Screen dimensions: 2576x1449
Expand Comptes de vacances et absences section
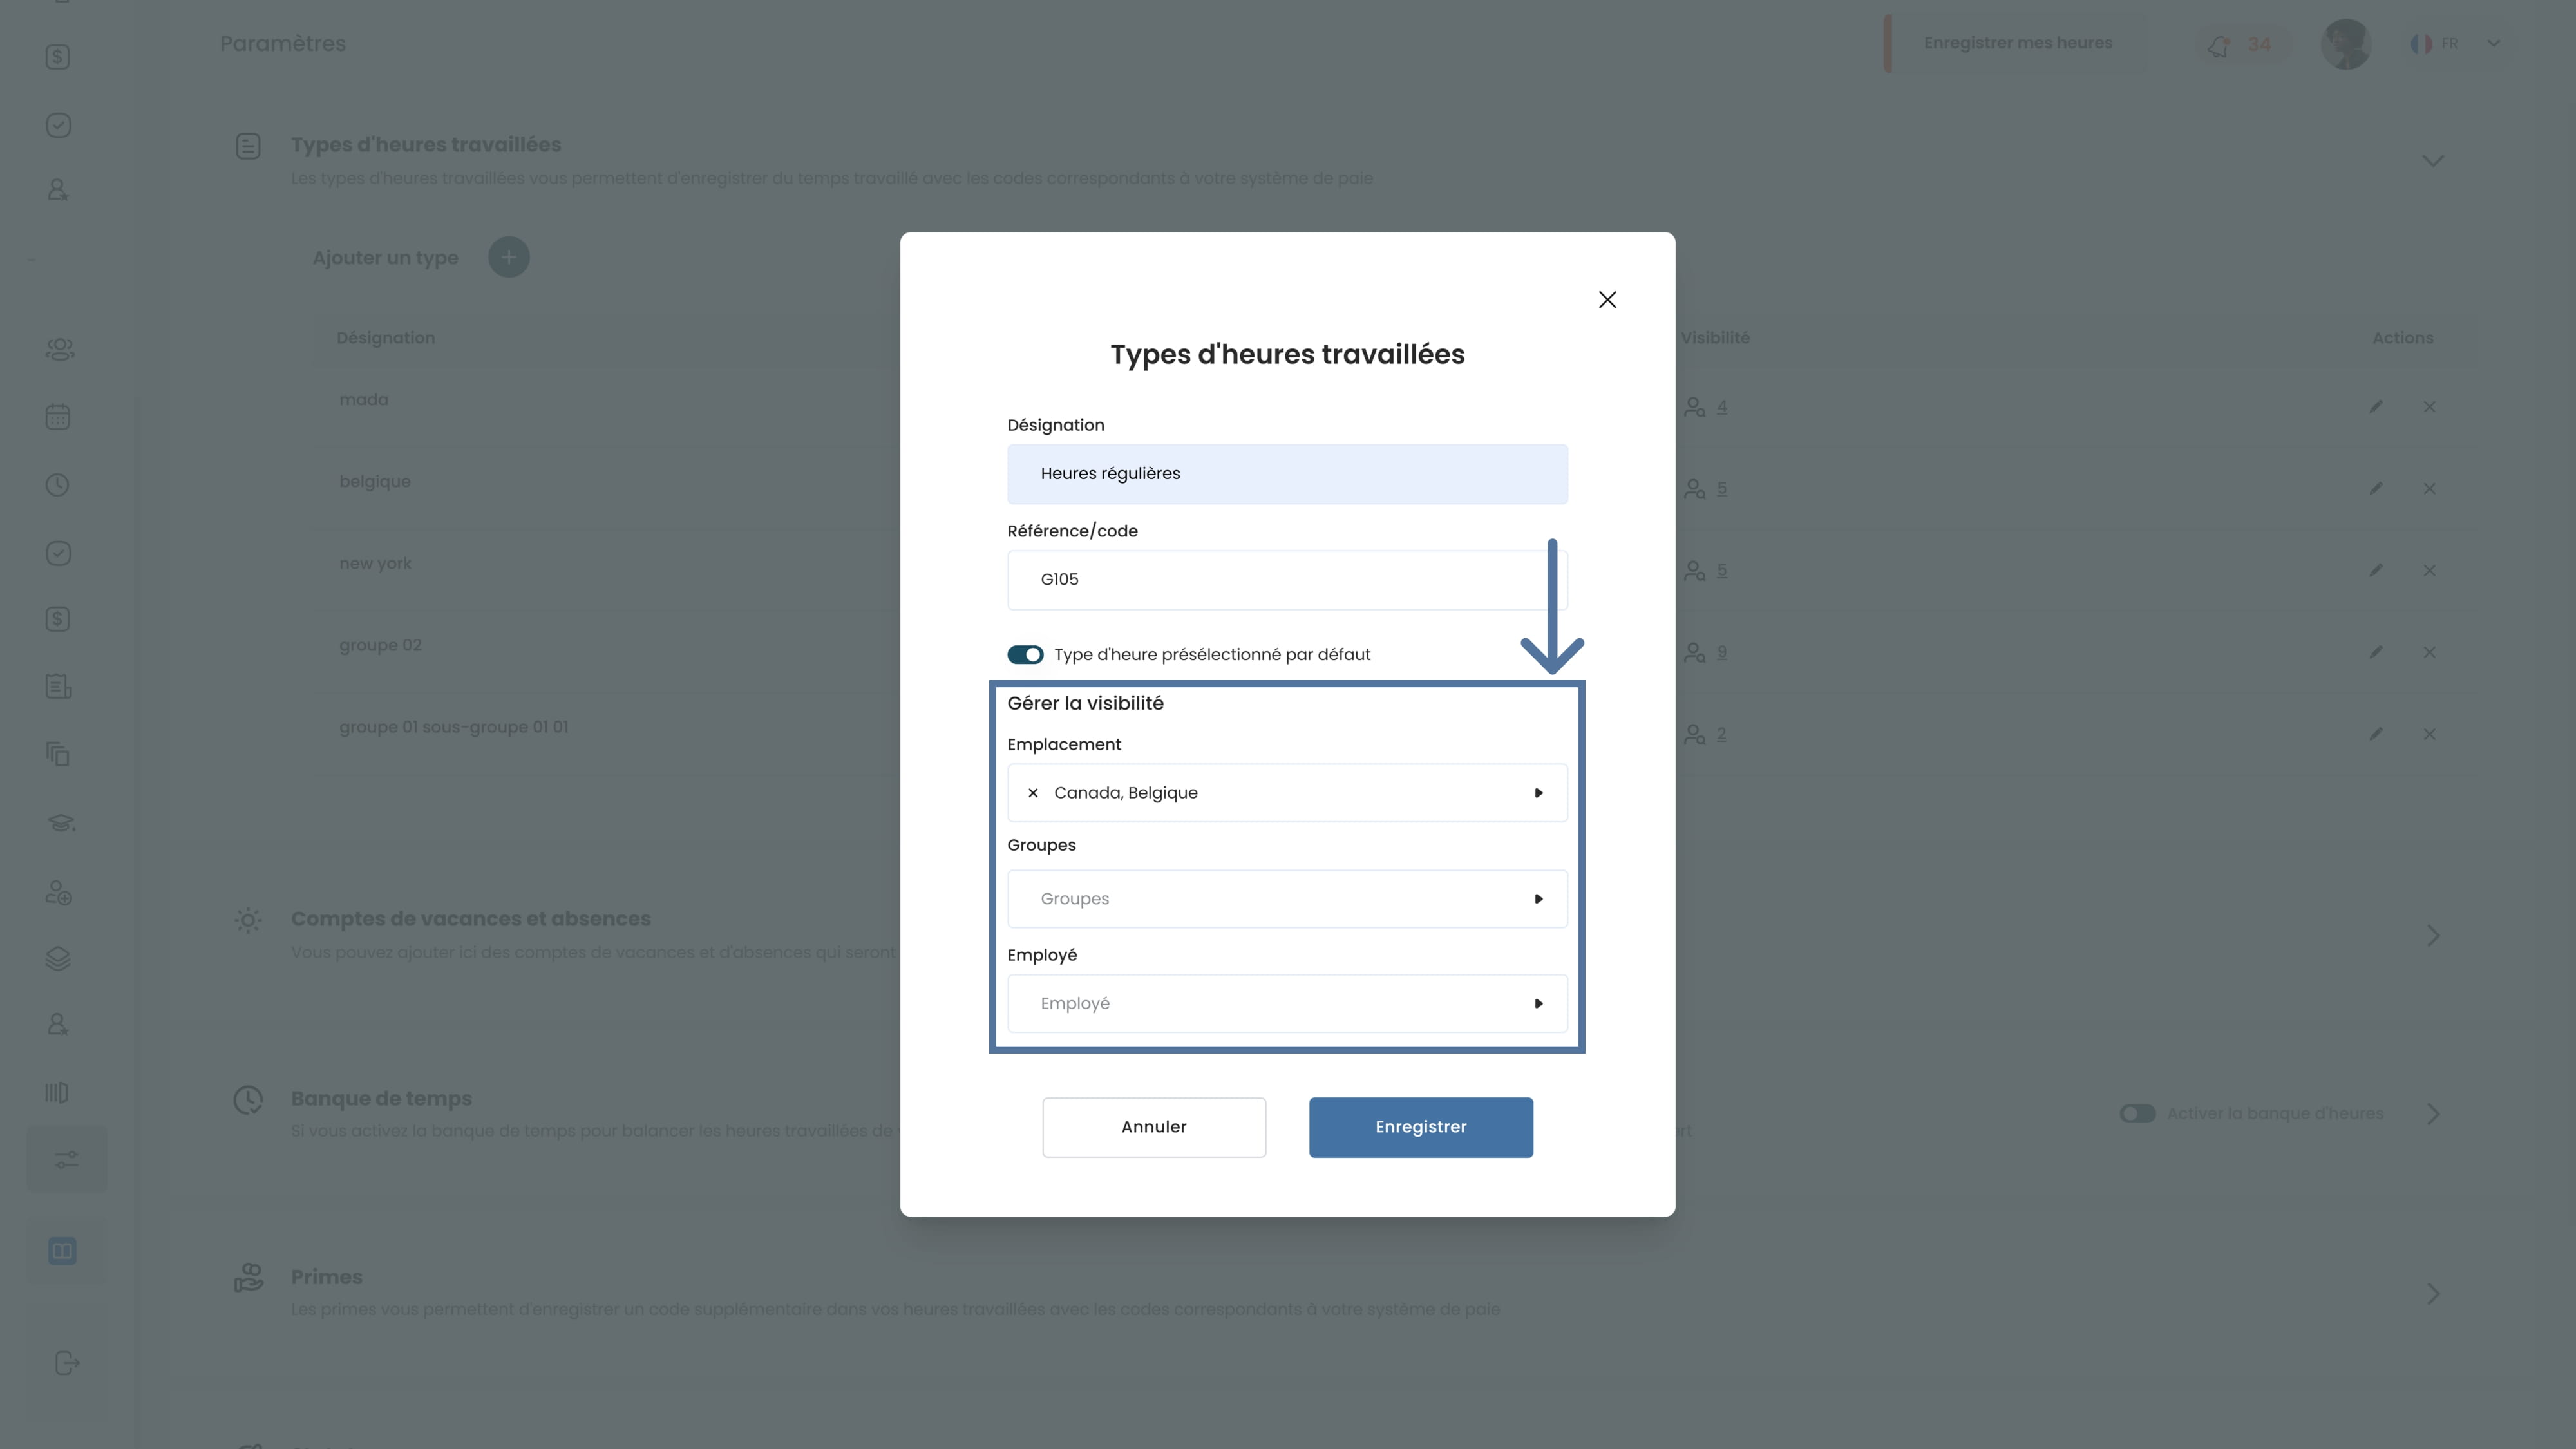2433,936
